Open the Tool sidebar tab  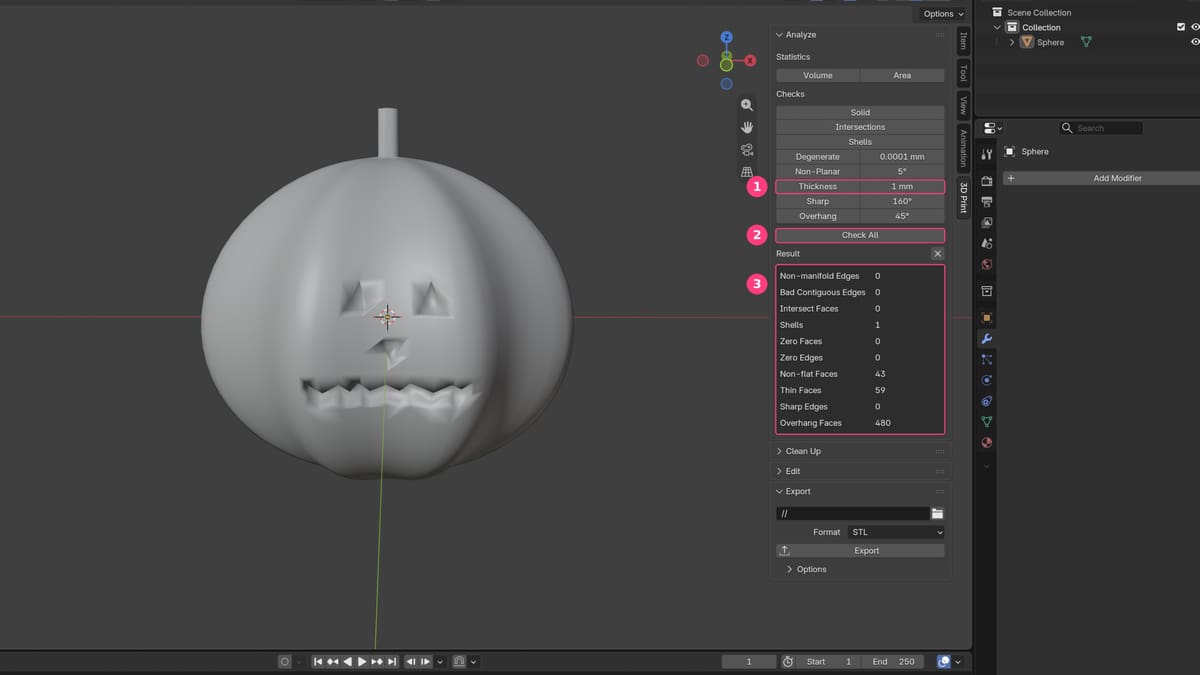pyautogui.click(x=964, y=73)
